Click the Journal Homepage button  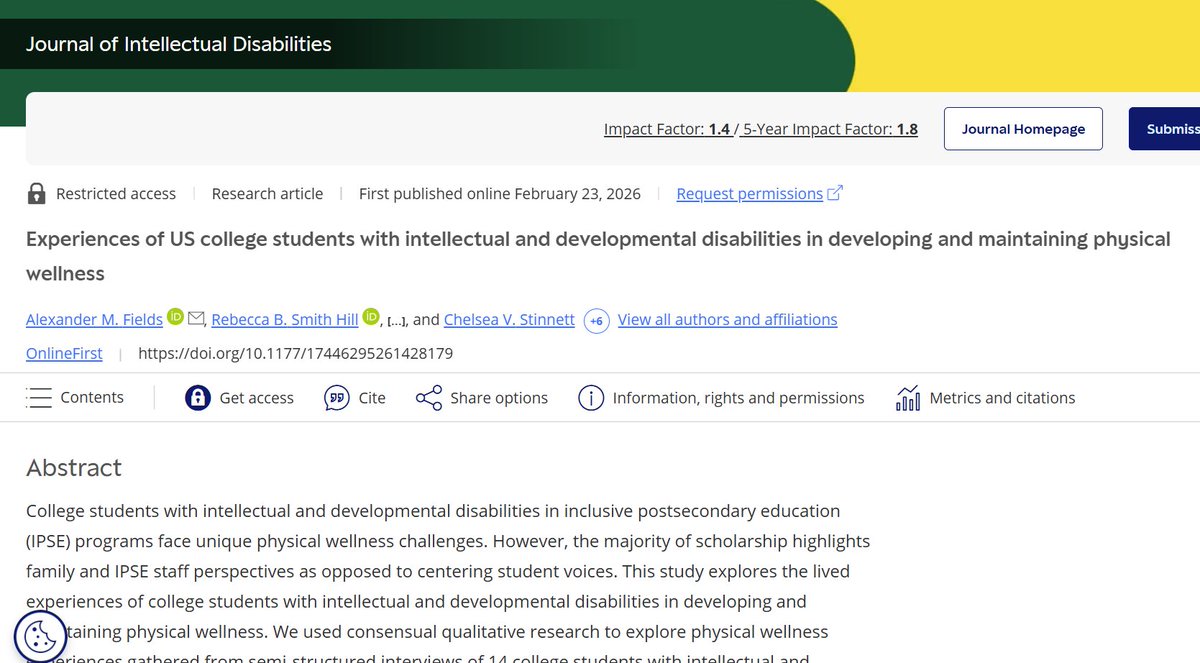(x=1023, y=129)
